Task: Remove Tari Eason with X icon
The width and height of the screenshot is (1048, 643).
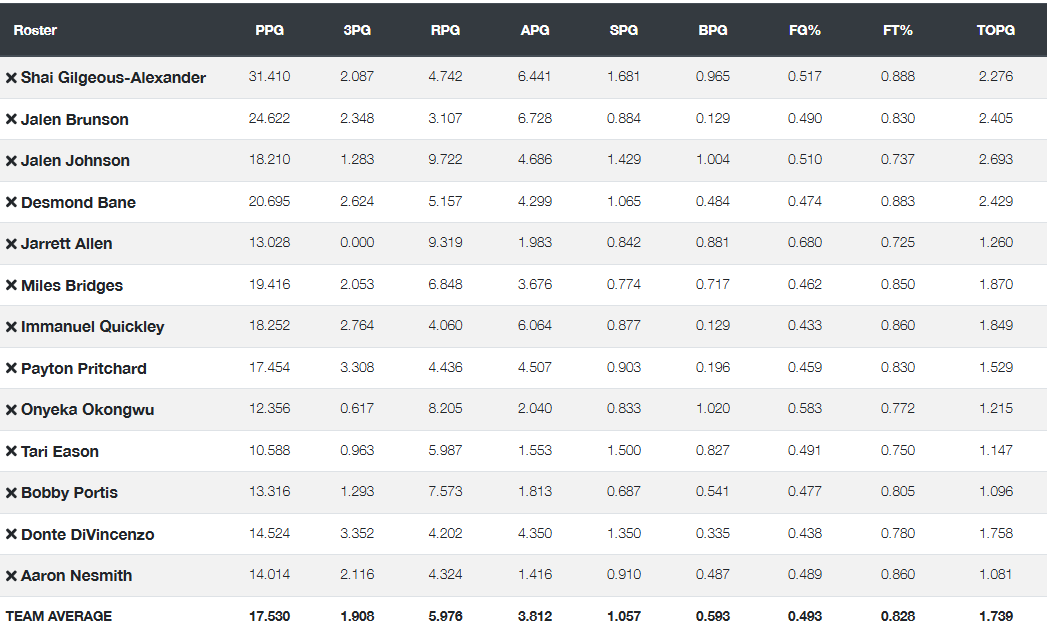Action: (x=11, y=452)
